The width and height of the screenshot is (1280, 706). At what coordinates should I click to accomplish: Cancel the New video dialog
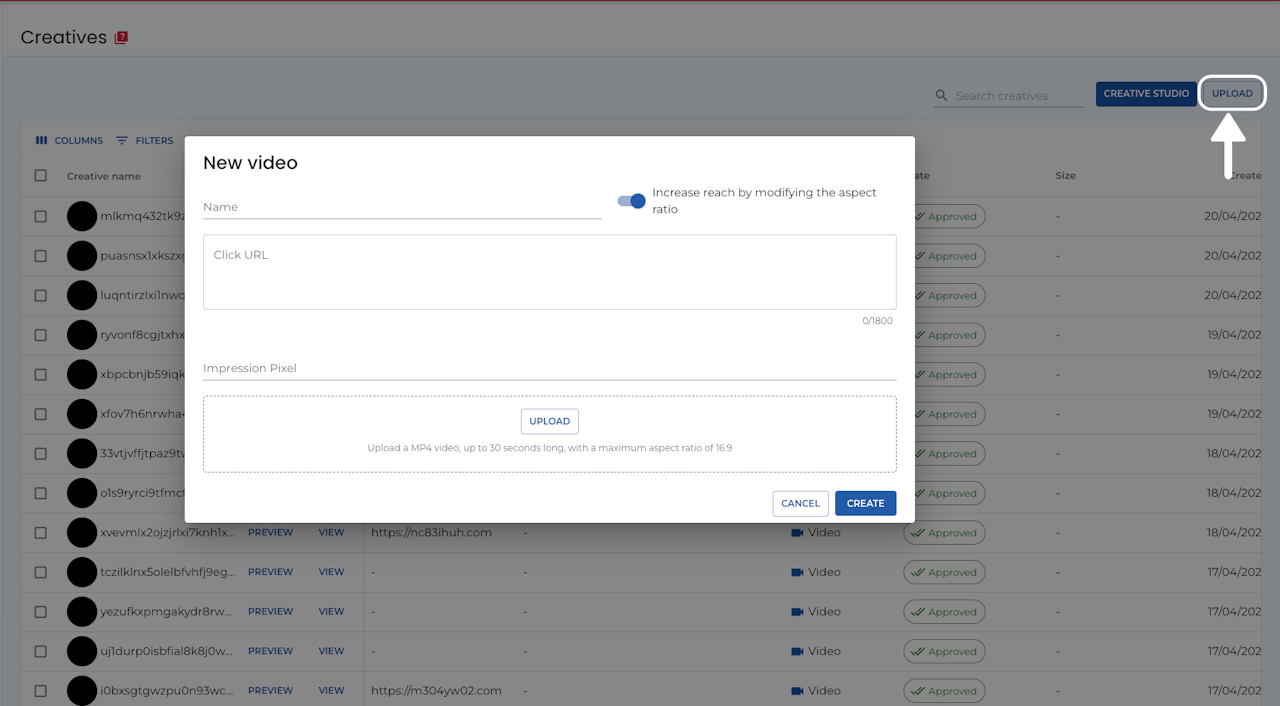[800, 504]
